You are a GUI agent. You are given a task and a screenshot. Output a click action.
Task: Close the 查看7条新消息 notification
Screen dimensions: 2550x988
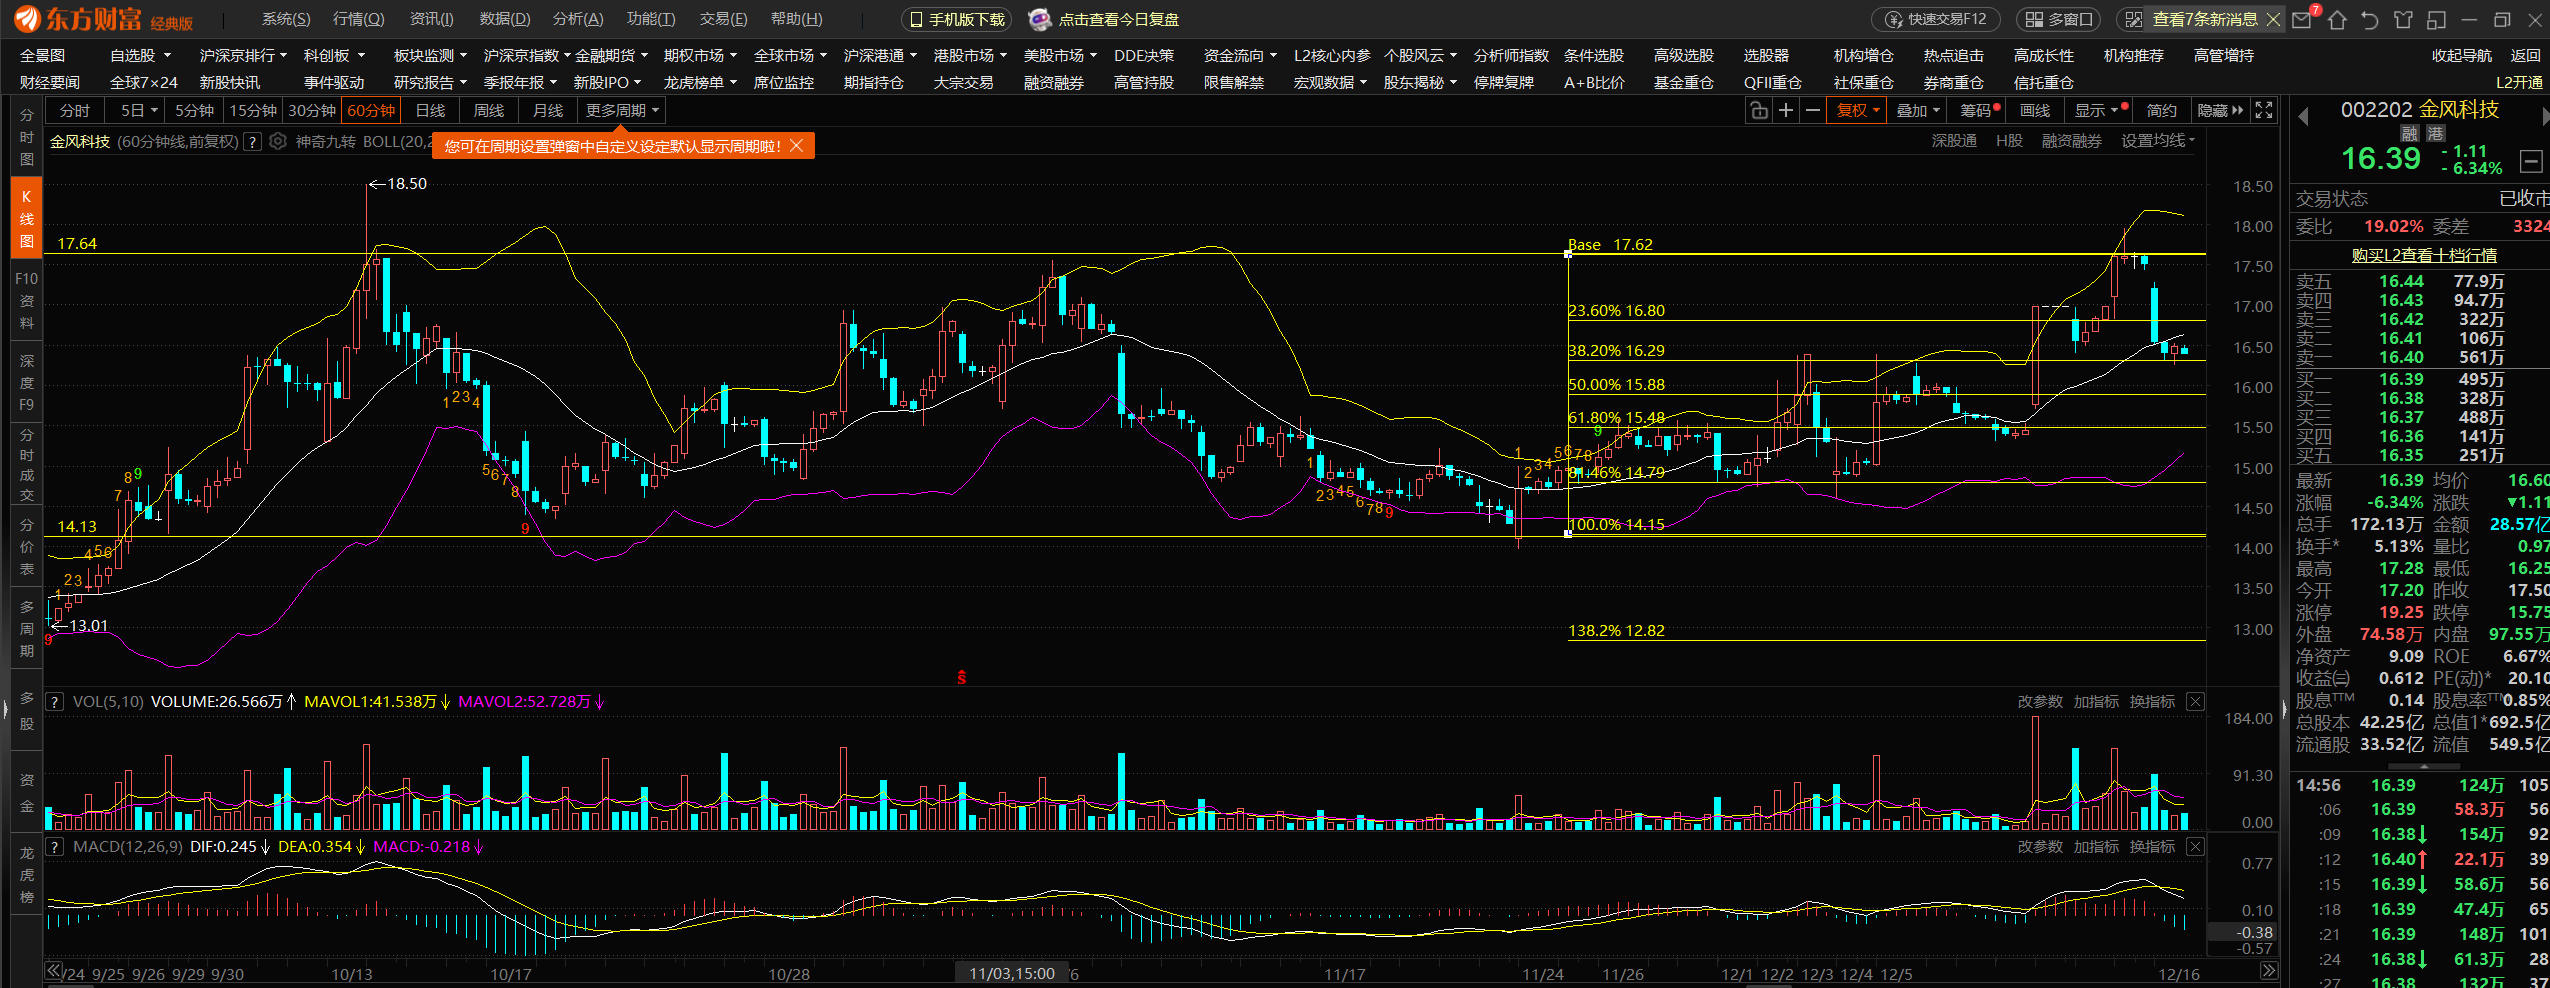click(x=2273, y=19)
